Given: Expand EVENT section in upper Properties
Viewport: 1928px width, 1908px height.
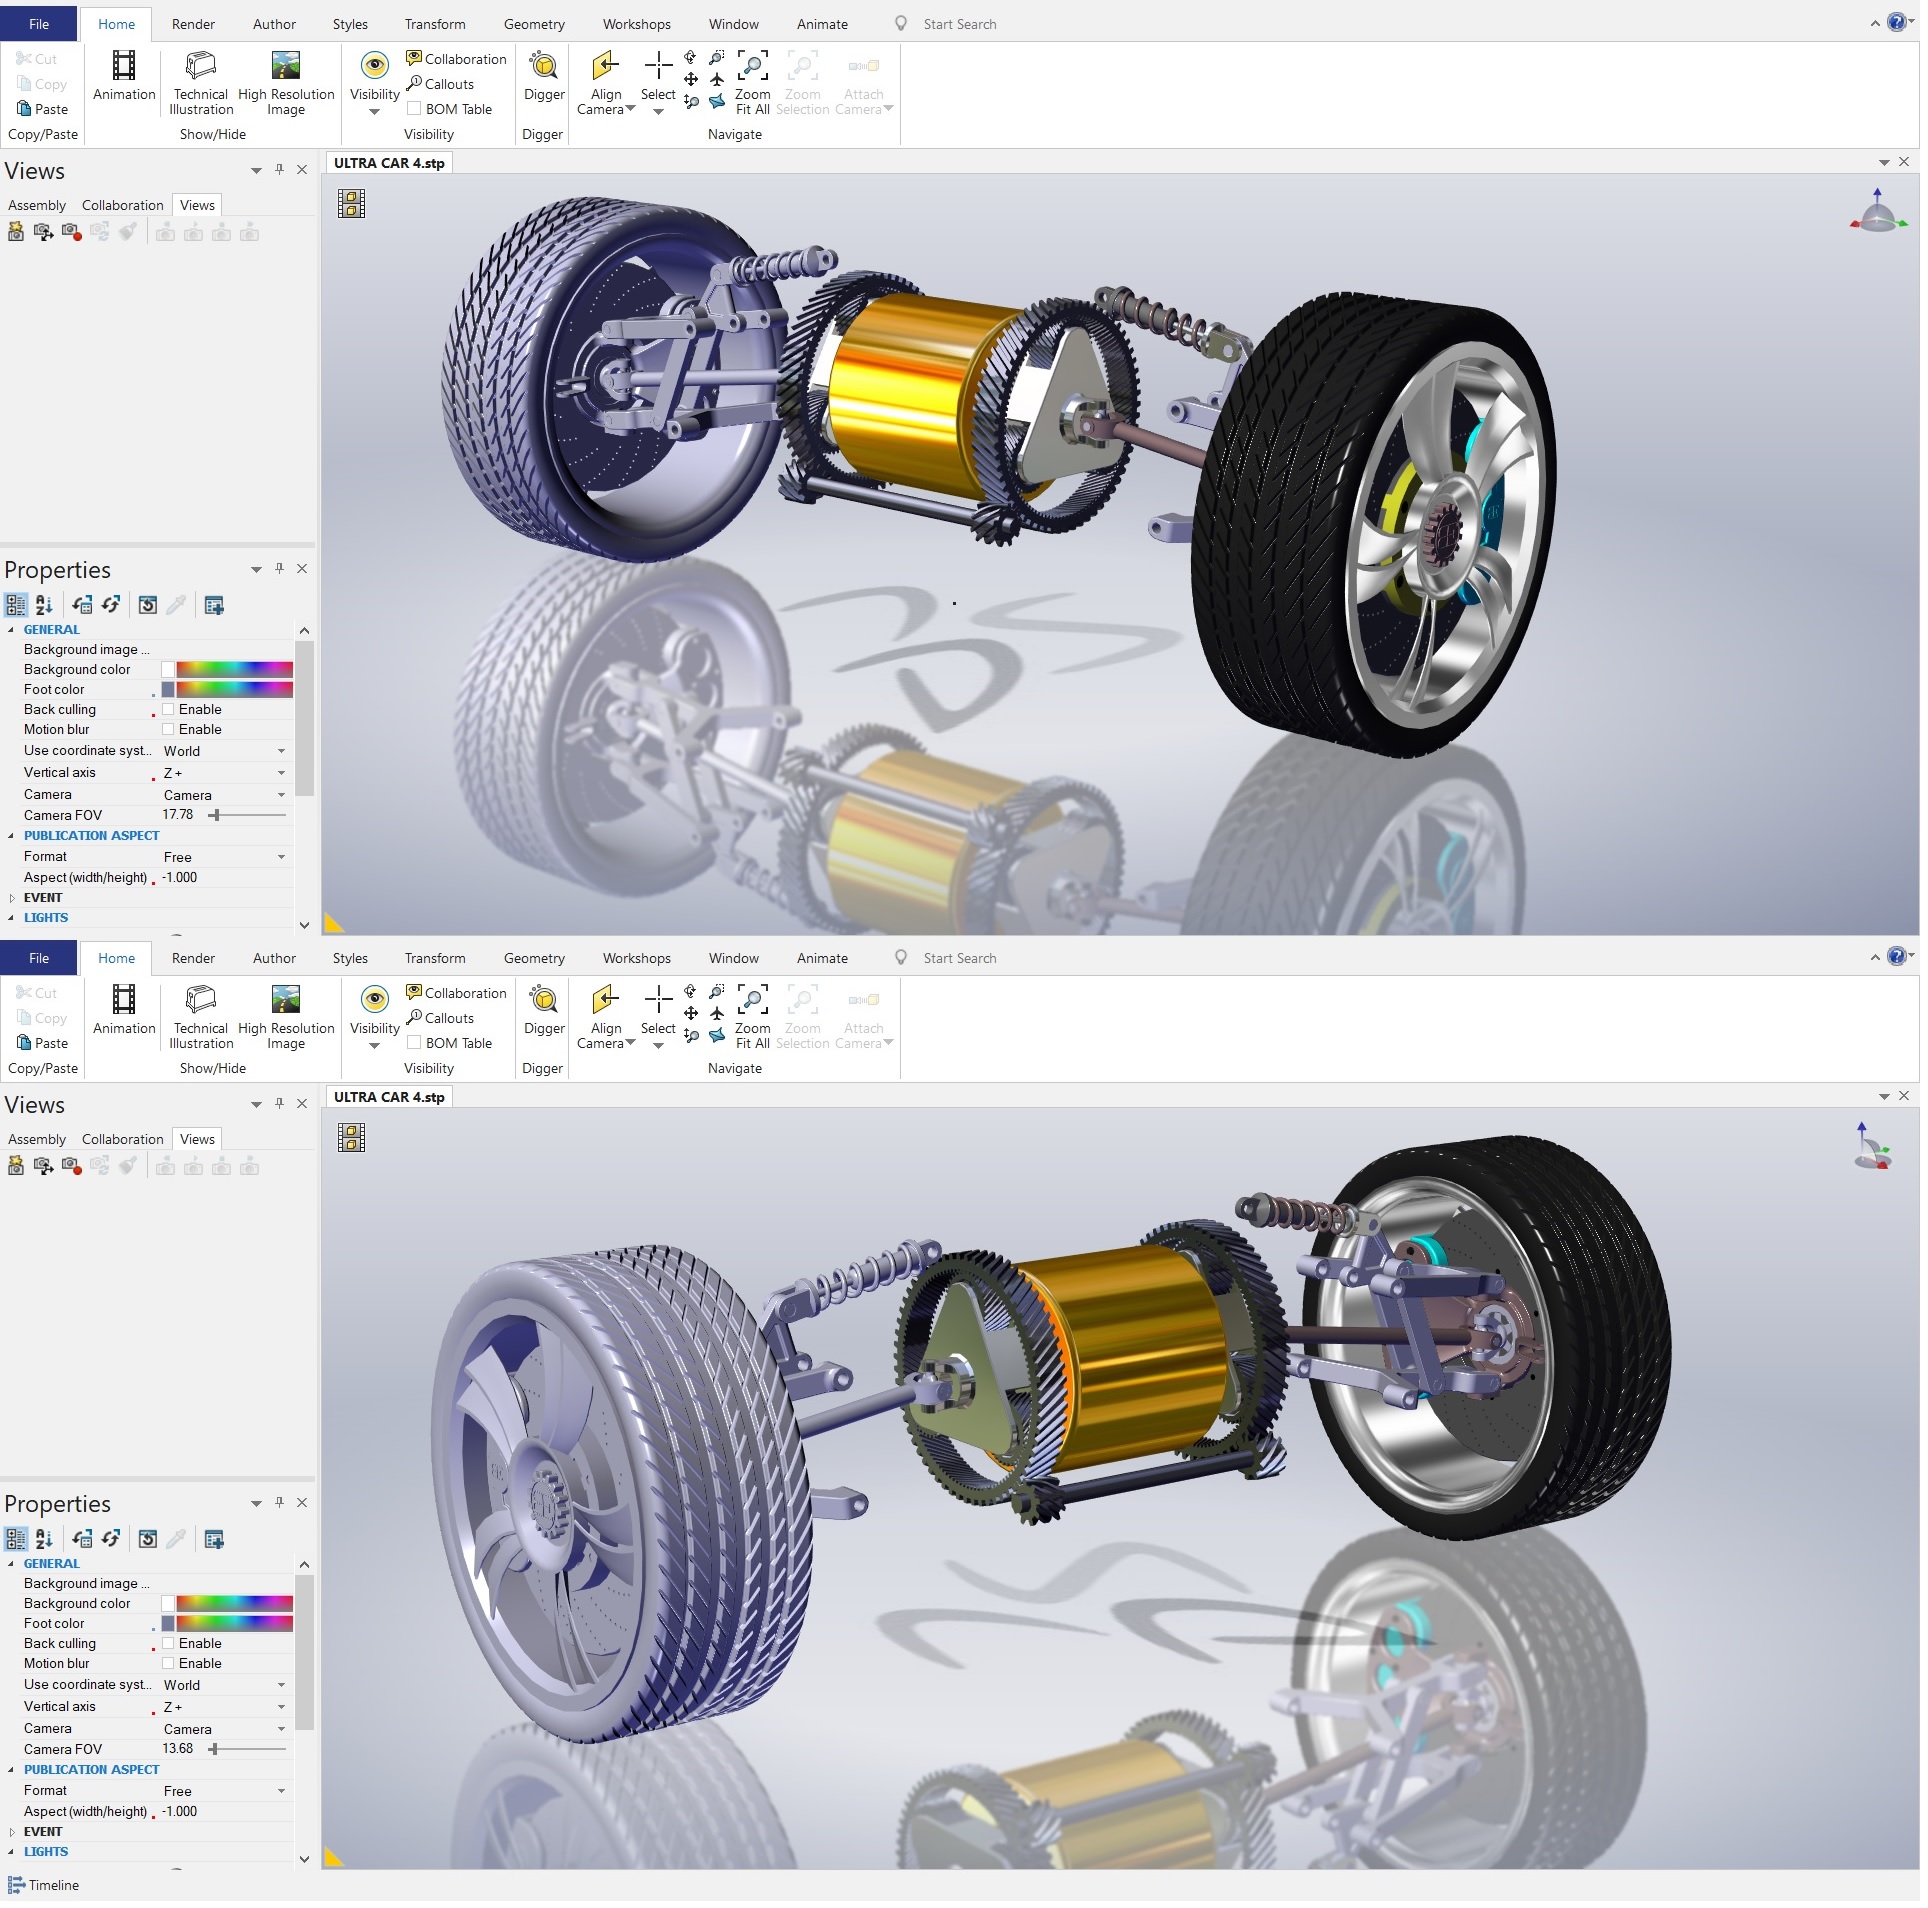Looking at the screenshot, I should (x=12, y=900).
